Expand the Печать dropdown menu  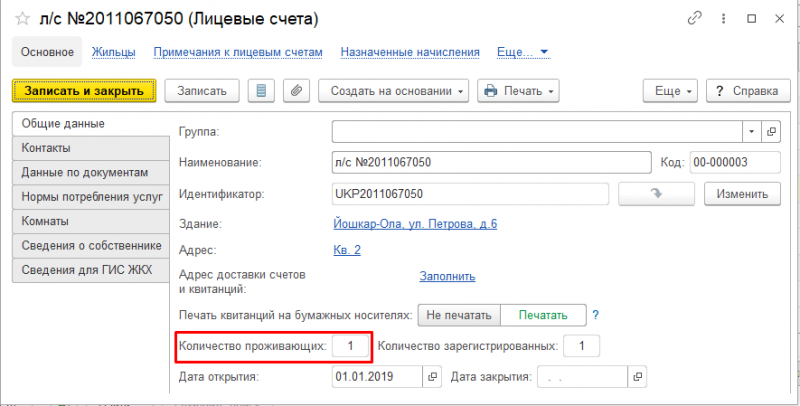pos(518,91)
